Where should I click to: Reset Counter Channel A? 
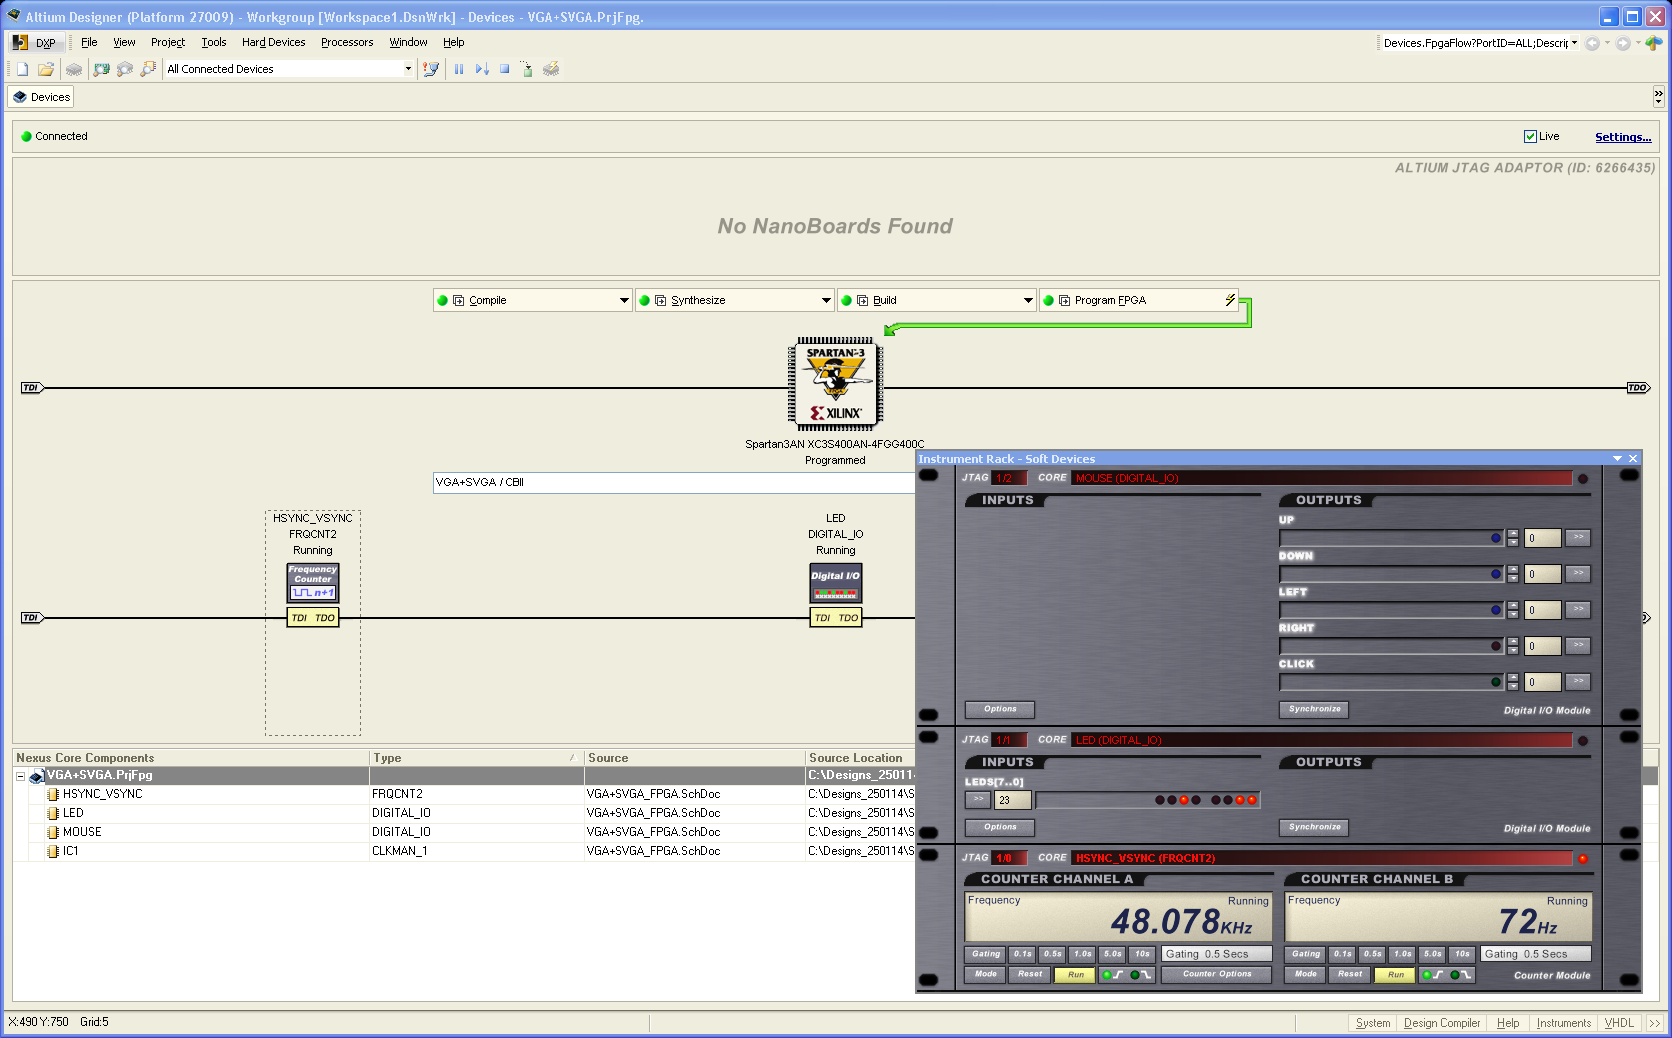(x=1030, y=975)
